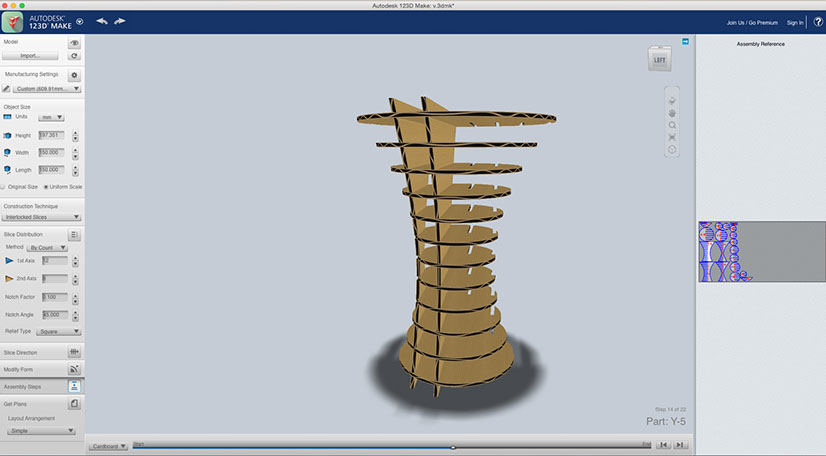Click the LEFT view cube
Image resolution: width=826 pixels, height=456 pixels.
tap(660, 59)
